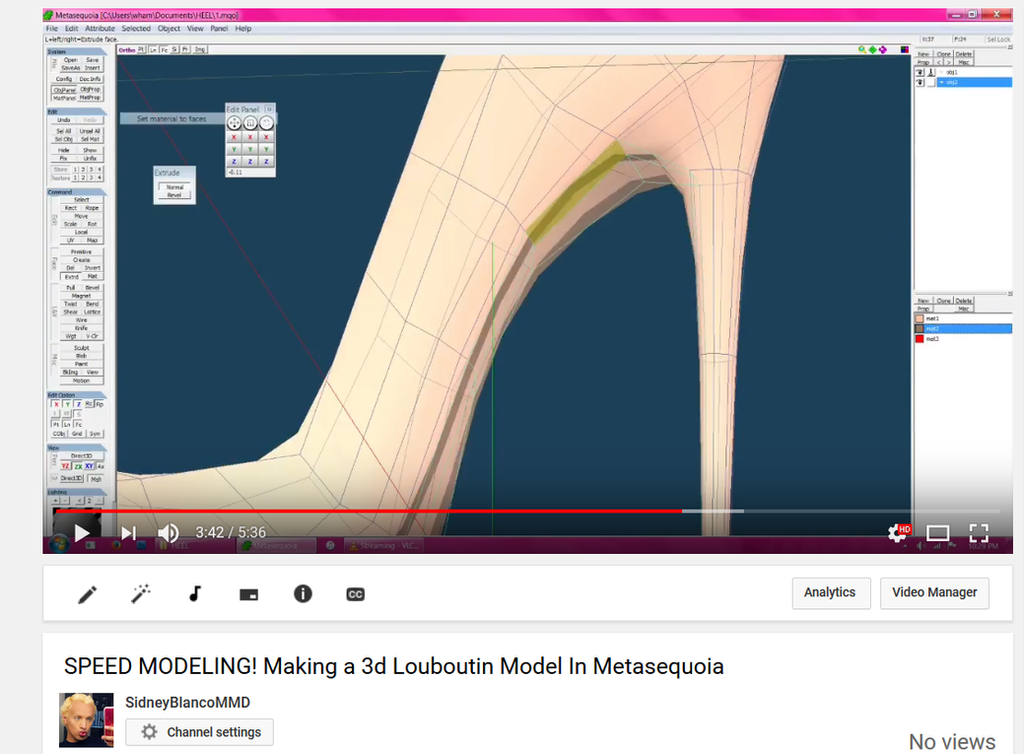Open the Analytics button
Screen dimensions: 1024x754
tap(831, 593)
